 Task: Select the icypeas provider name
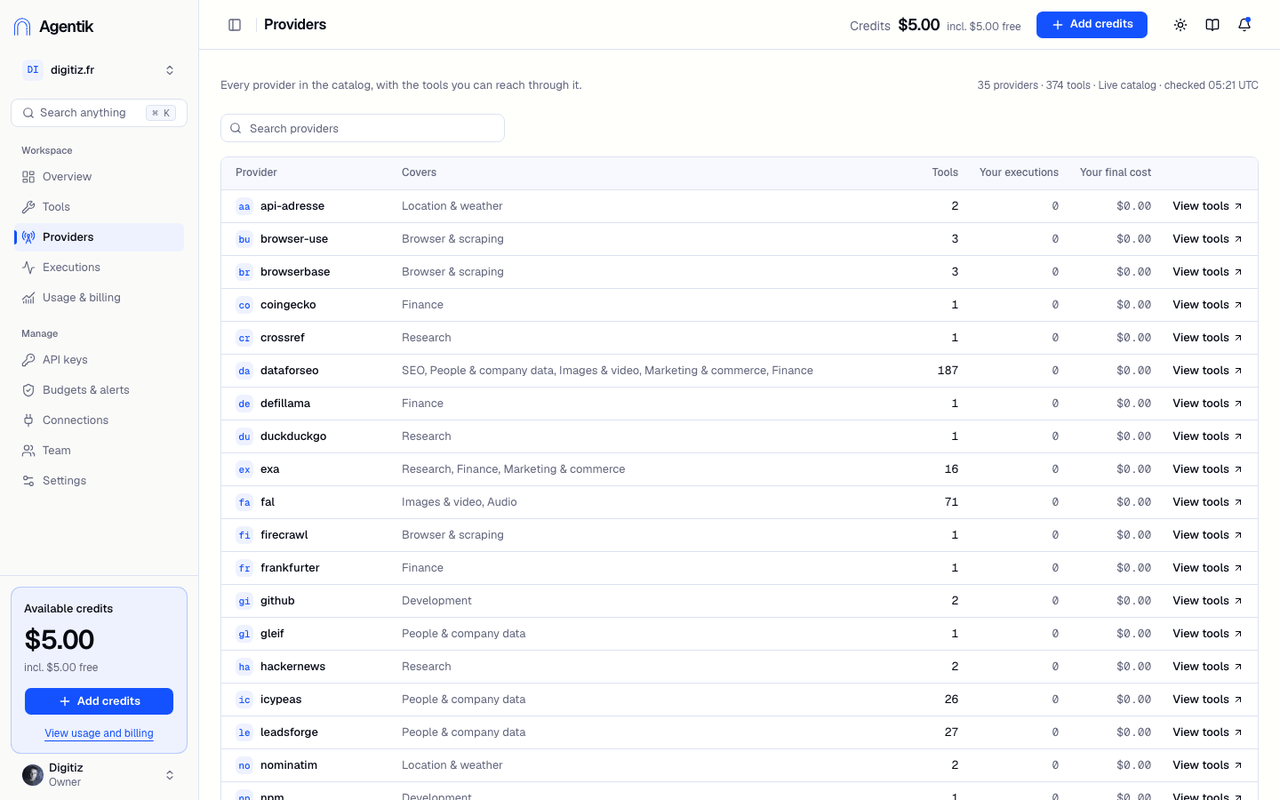click(x=281, y=700)
